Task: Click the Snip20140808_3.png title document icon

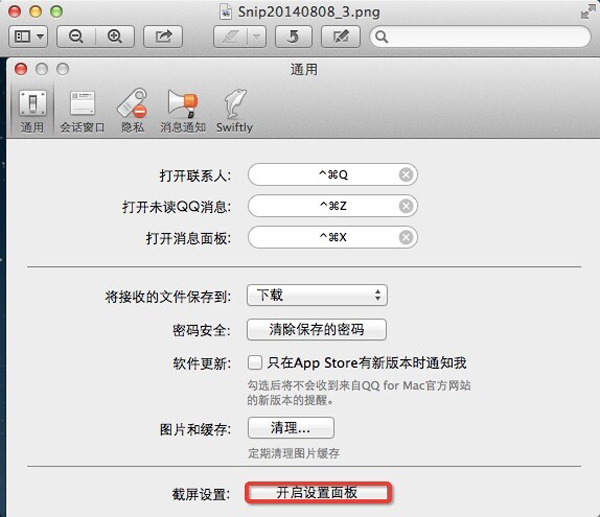Action: click(x=226, y=12)
